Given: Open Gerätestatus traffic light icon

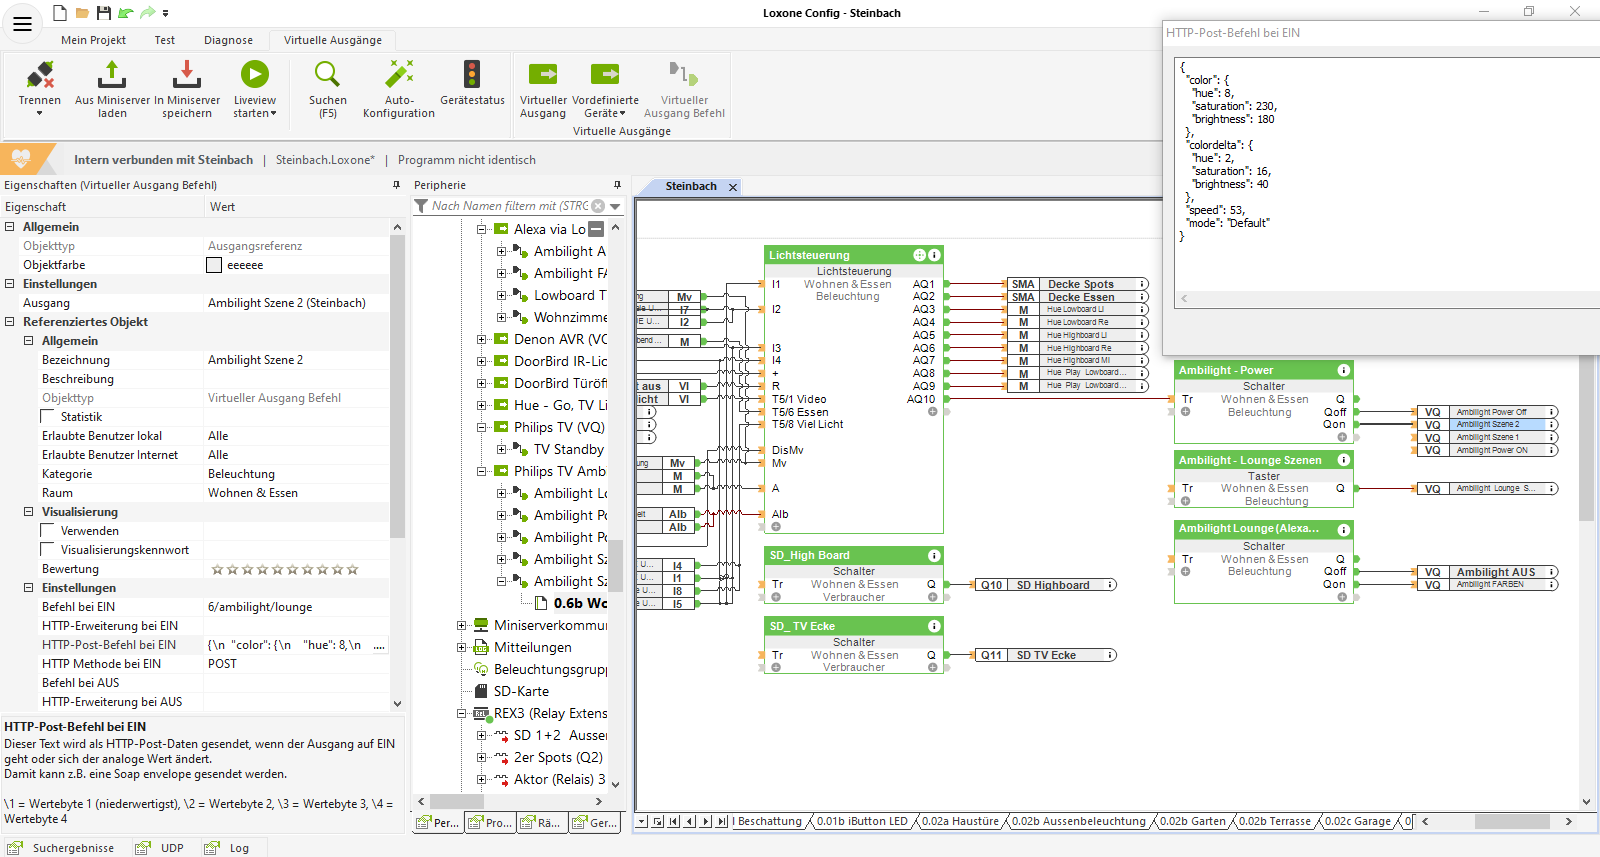Looking at the screenshot, I should click(x=472, y=75).
